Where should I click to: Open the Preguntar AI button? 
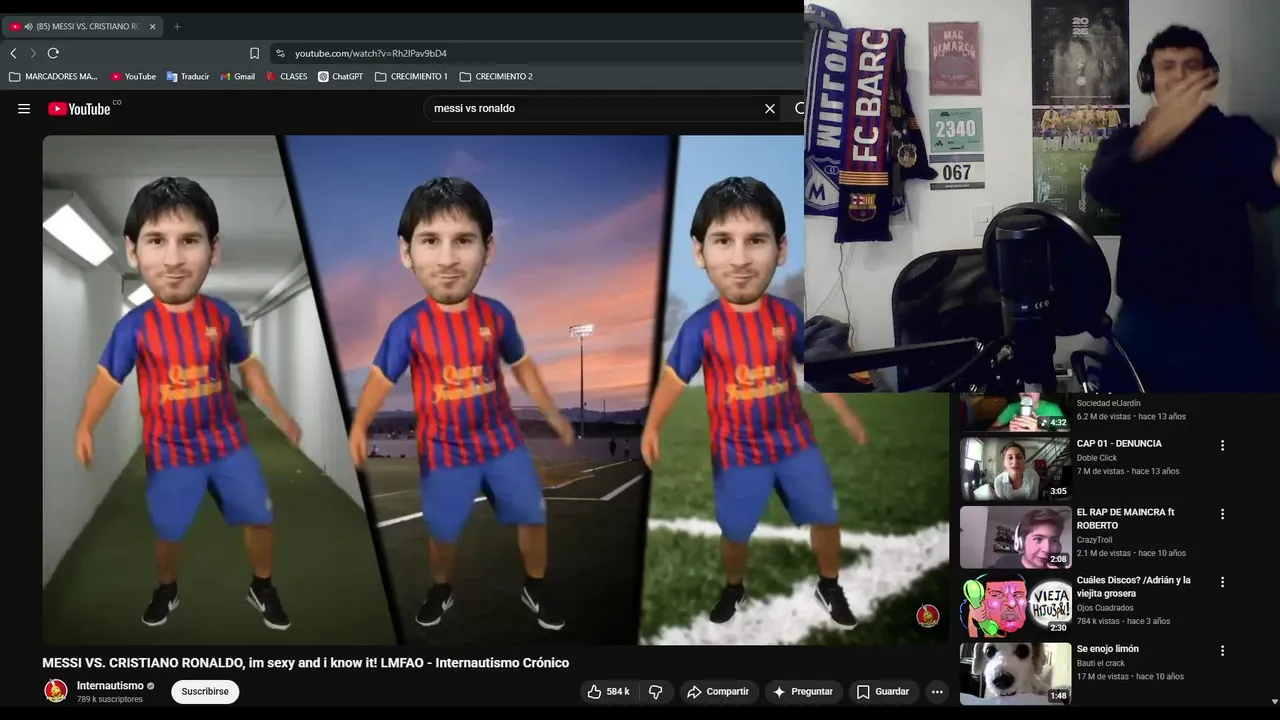pyautogui.click(x=803, y=691)
